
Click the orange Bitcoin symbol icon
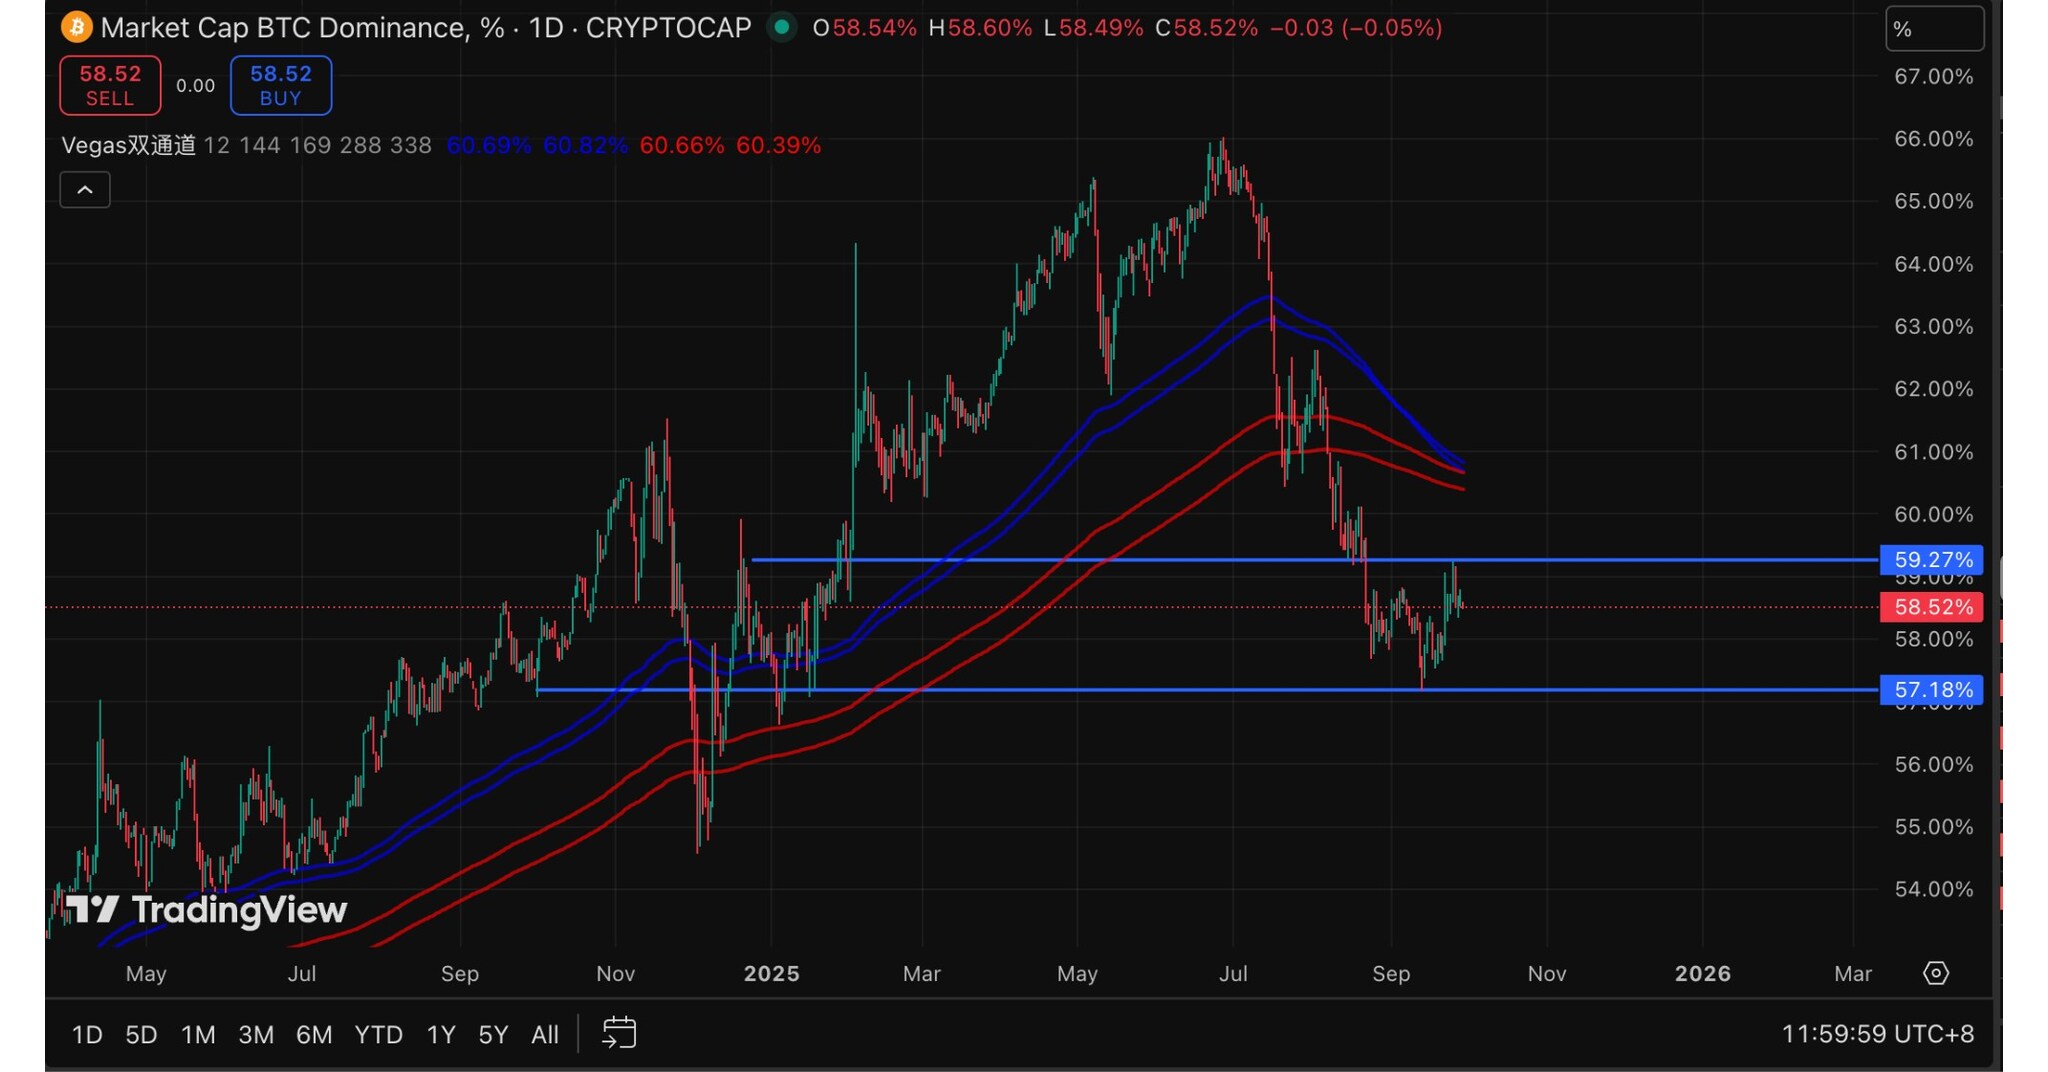(x=76, y=27)
